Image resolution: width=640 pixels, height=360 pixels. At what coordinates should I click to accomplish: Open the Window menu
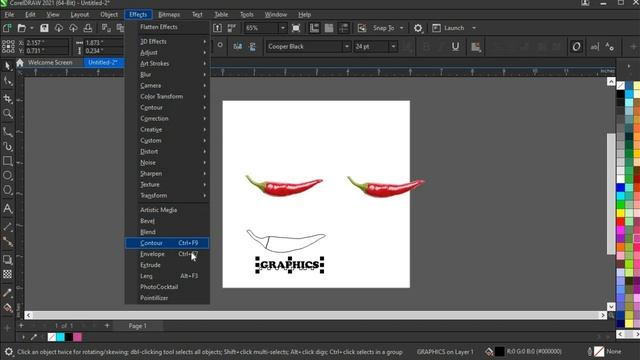(x=276, y=14)
